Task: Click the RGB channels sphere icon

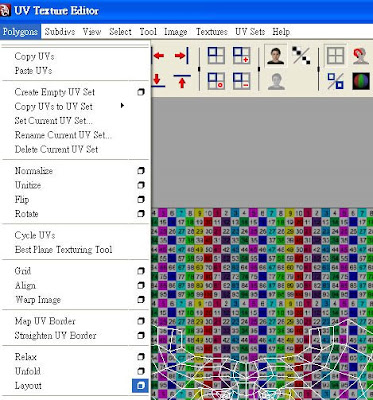Action: tap(361, 81)
